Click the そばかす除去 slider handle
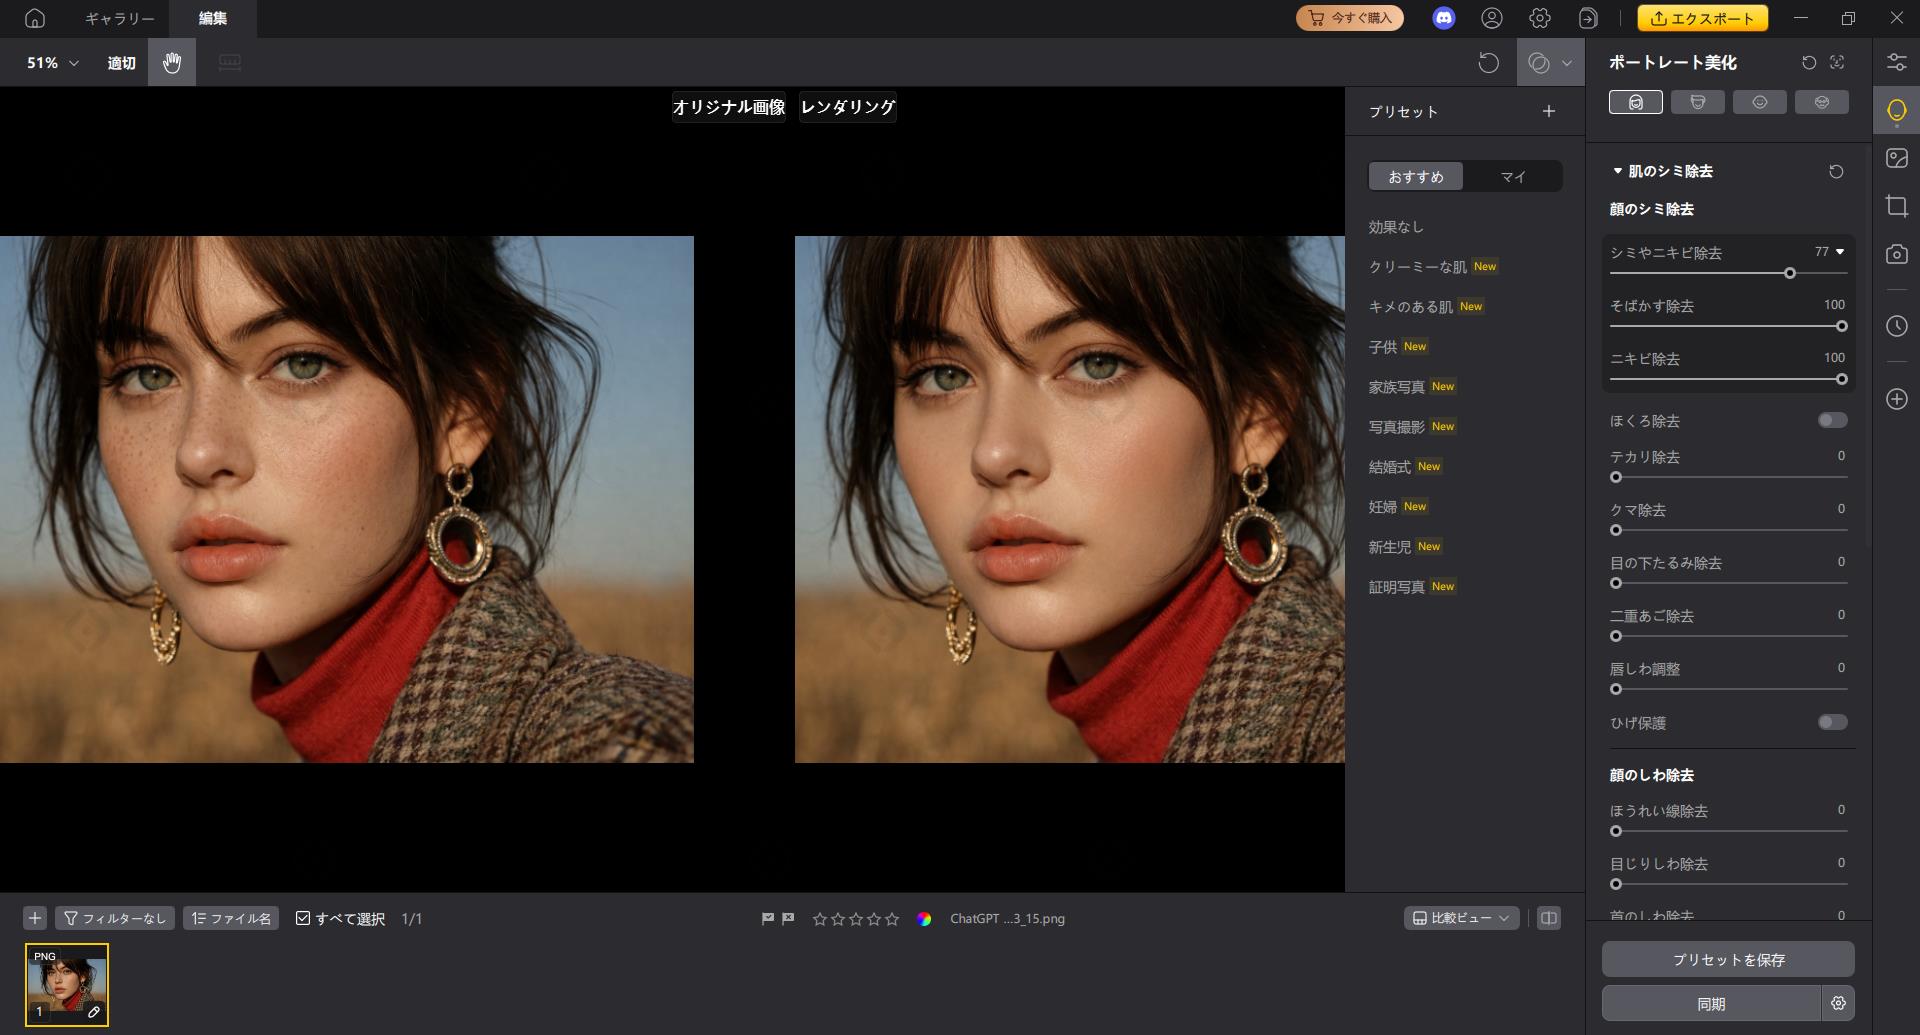1920x1035 pixels. click(1841, 326)
